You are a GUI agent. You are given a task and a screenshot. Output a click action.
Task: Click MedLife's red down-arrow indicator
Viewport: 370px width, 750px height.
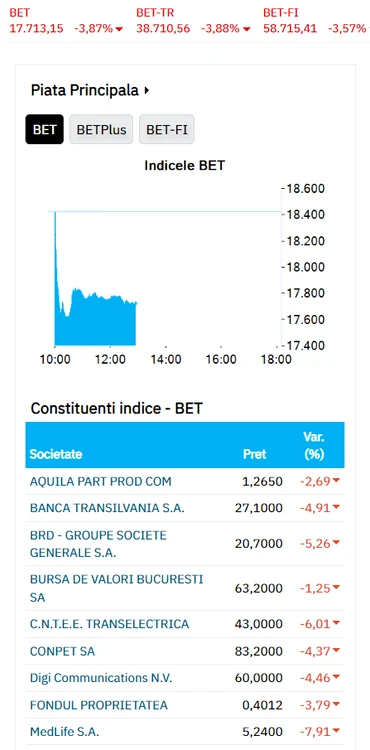[336, 730]
